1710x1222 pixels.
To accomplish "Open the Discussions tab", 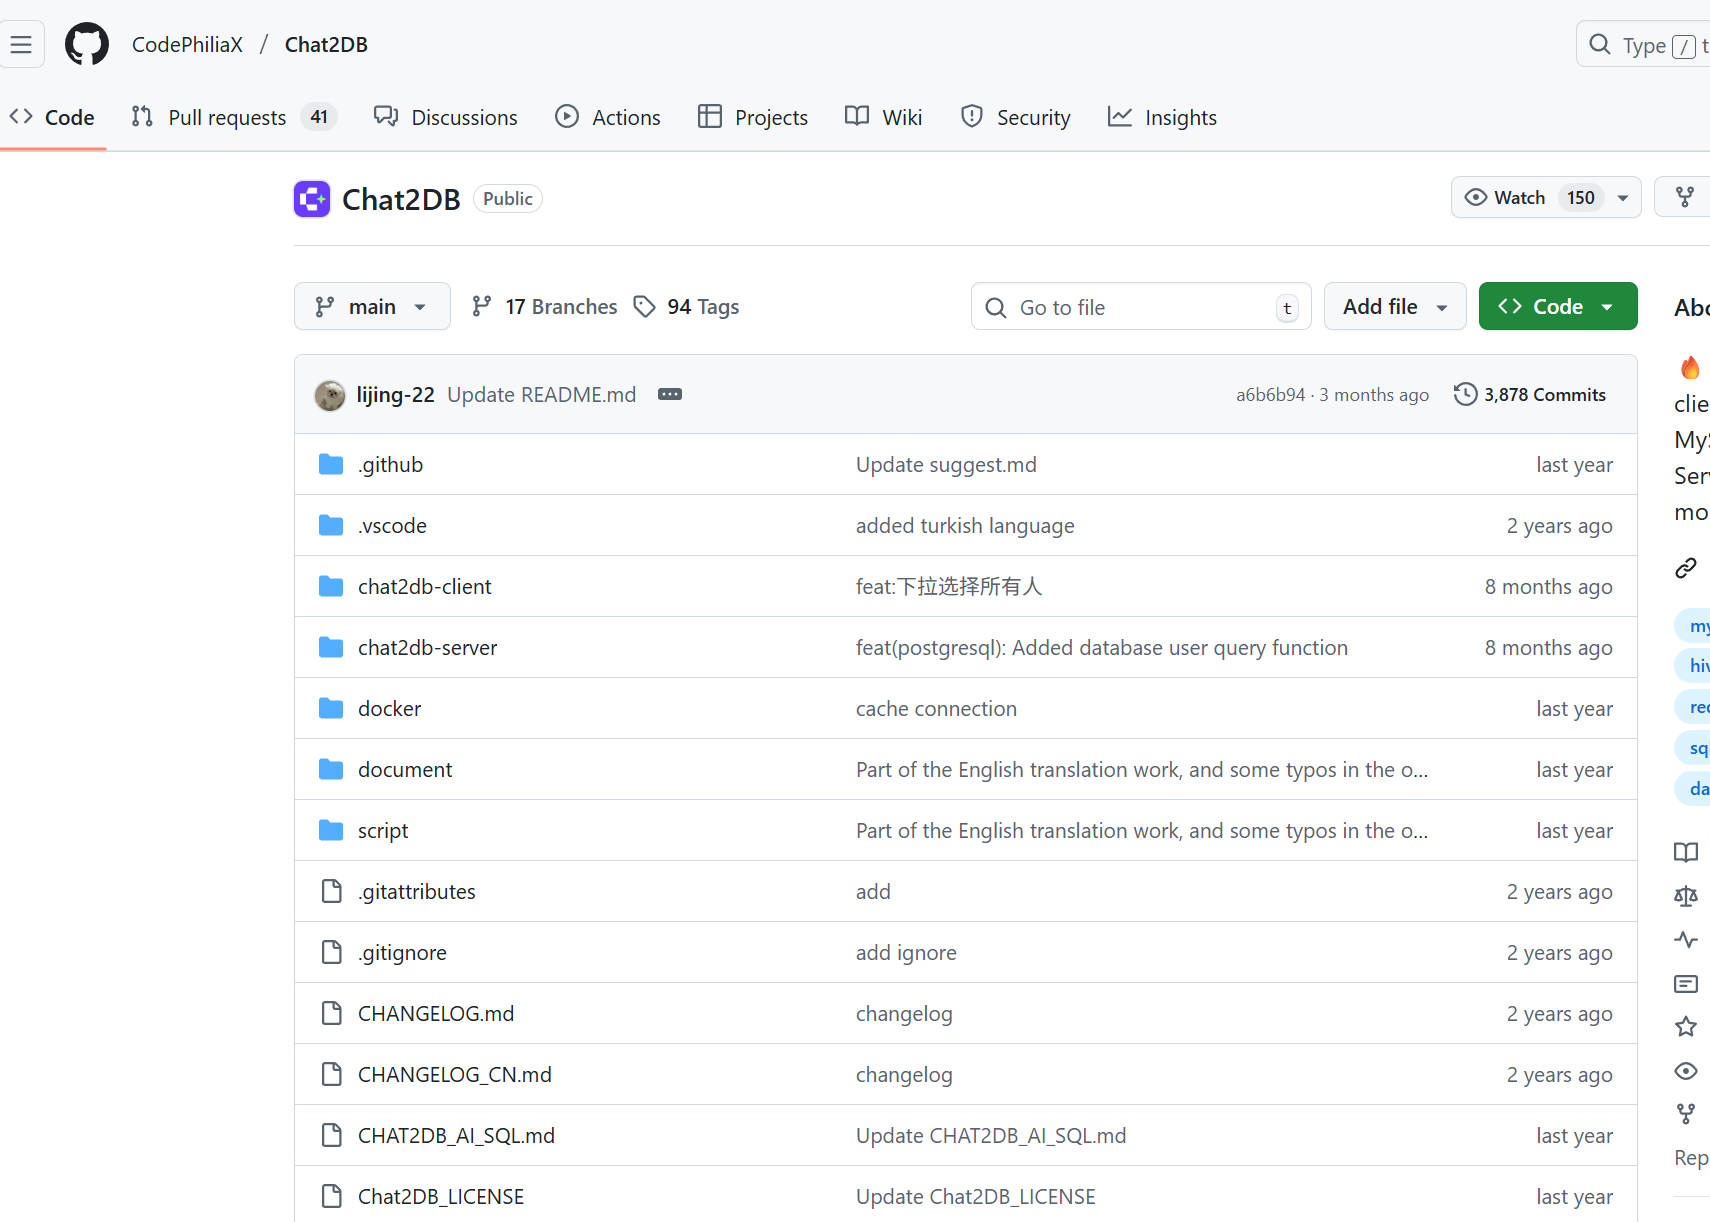I will point(446,117).
